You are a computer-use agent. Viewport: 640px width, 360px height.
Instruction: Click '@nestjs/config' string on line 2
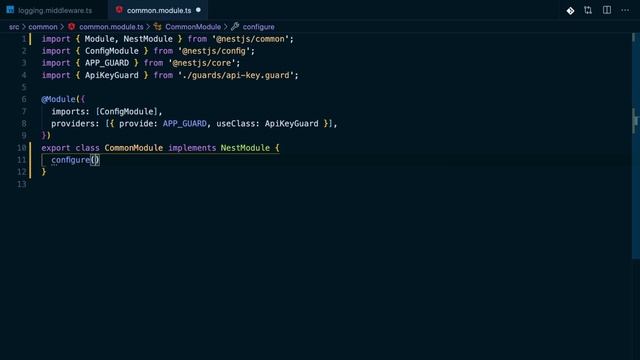click(214, 51)
